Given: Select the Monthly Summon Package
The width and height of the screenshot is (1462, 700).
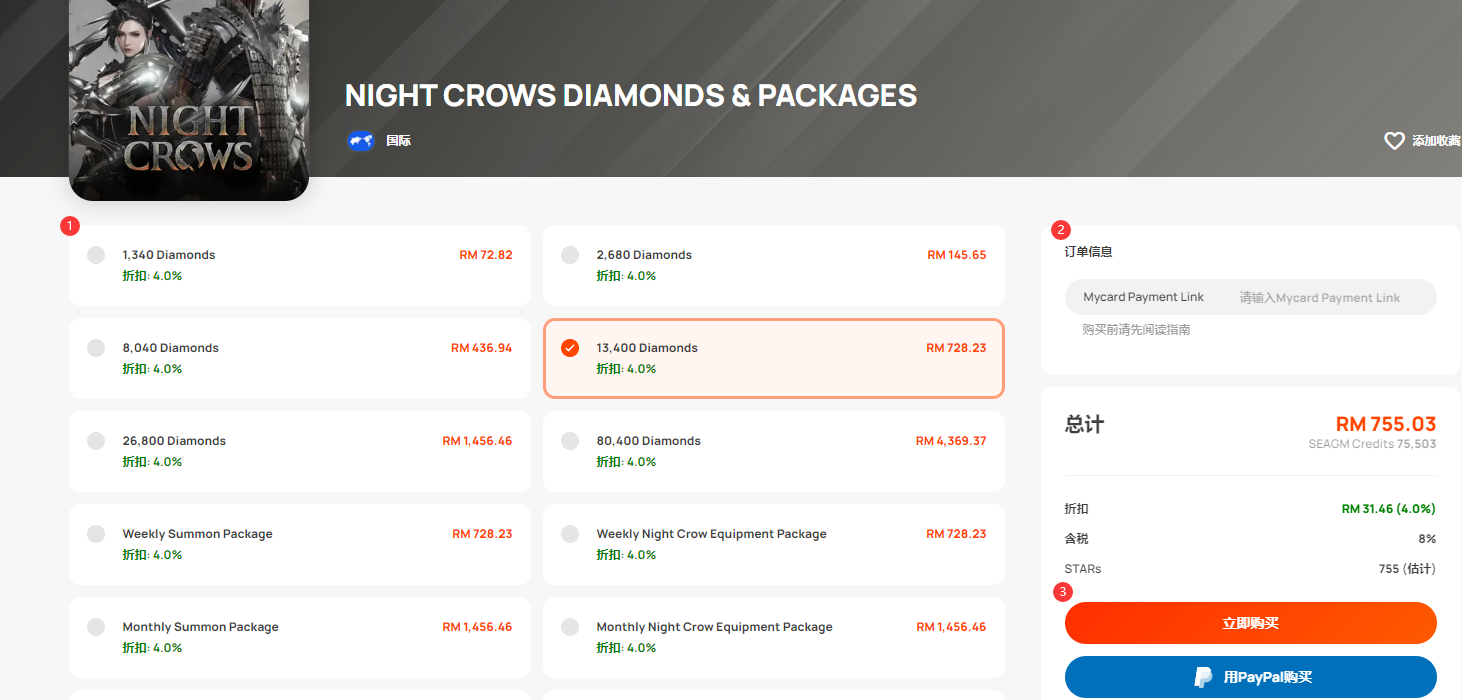Looking at the screenshot, I should pyautogui.click(x=300, y=637).
